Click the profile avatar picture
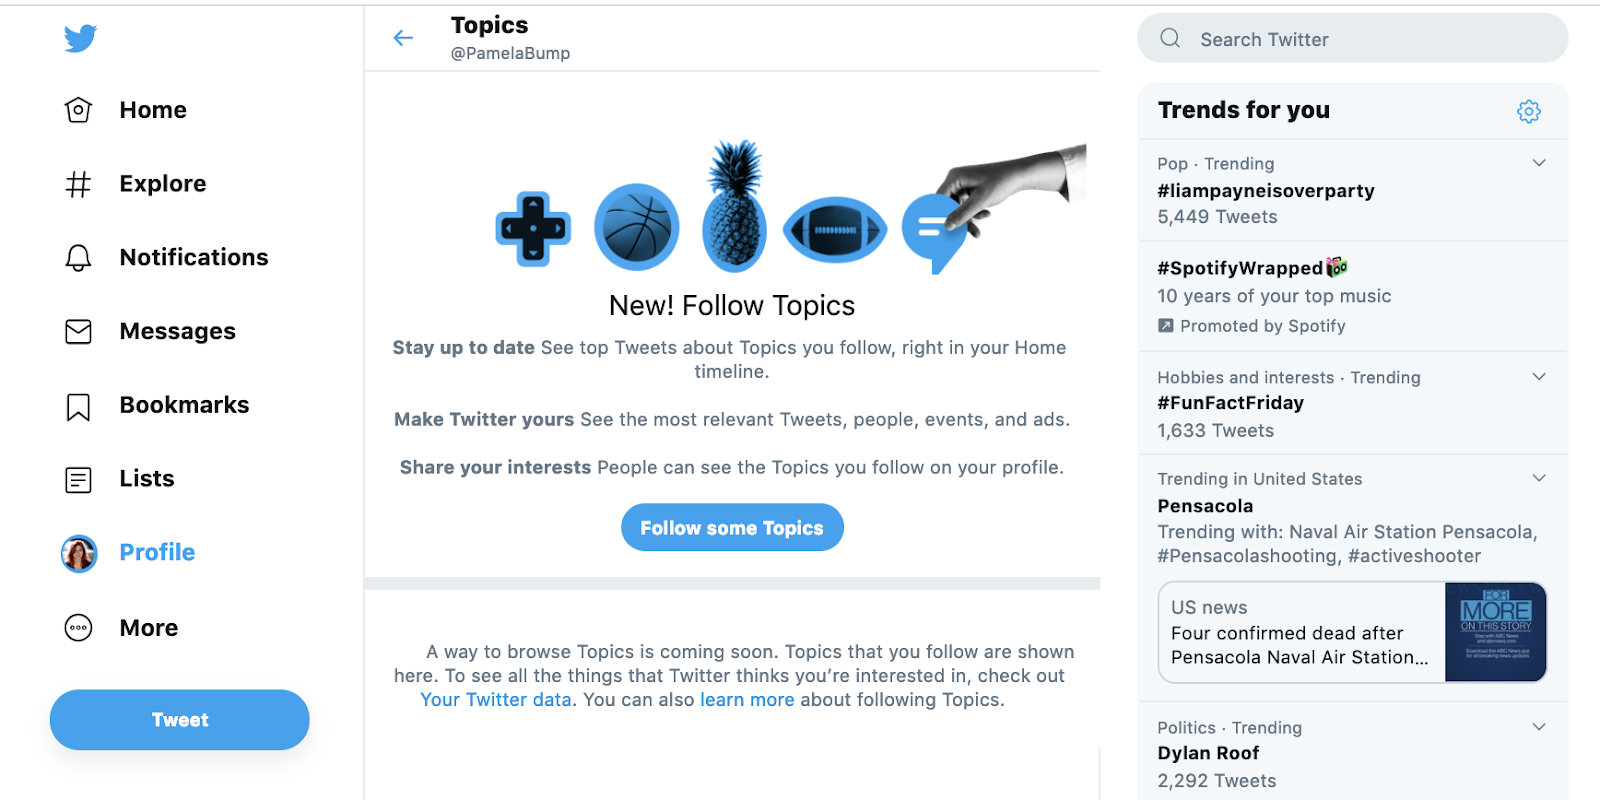 pyautogui.click(x=79, y=553)
